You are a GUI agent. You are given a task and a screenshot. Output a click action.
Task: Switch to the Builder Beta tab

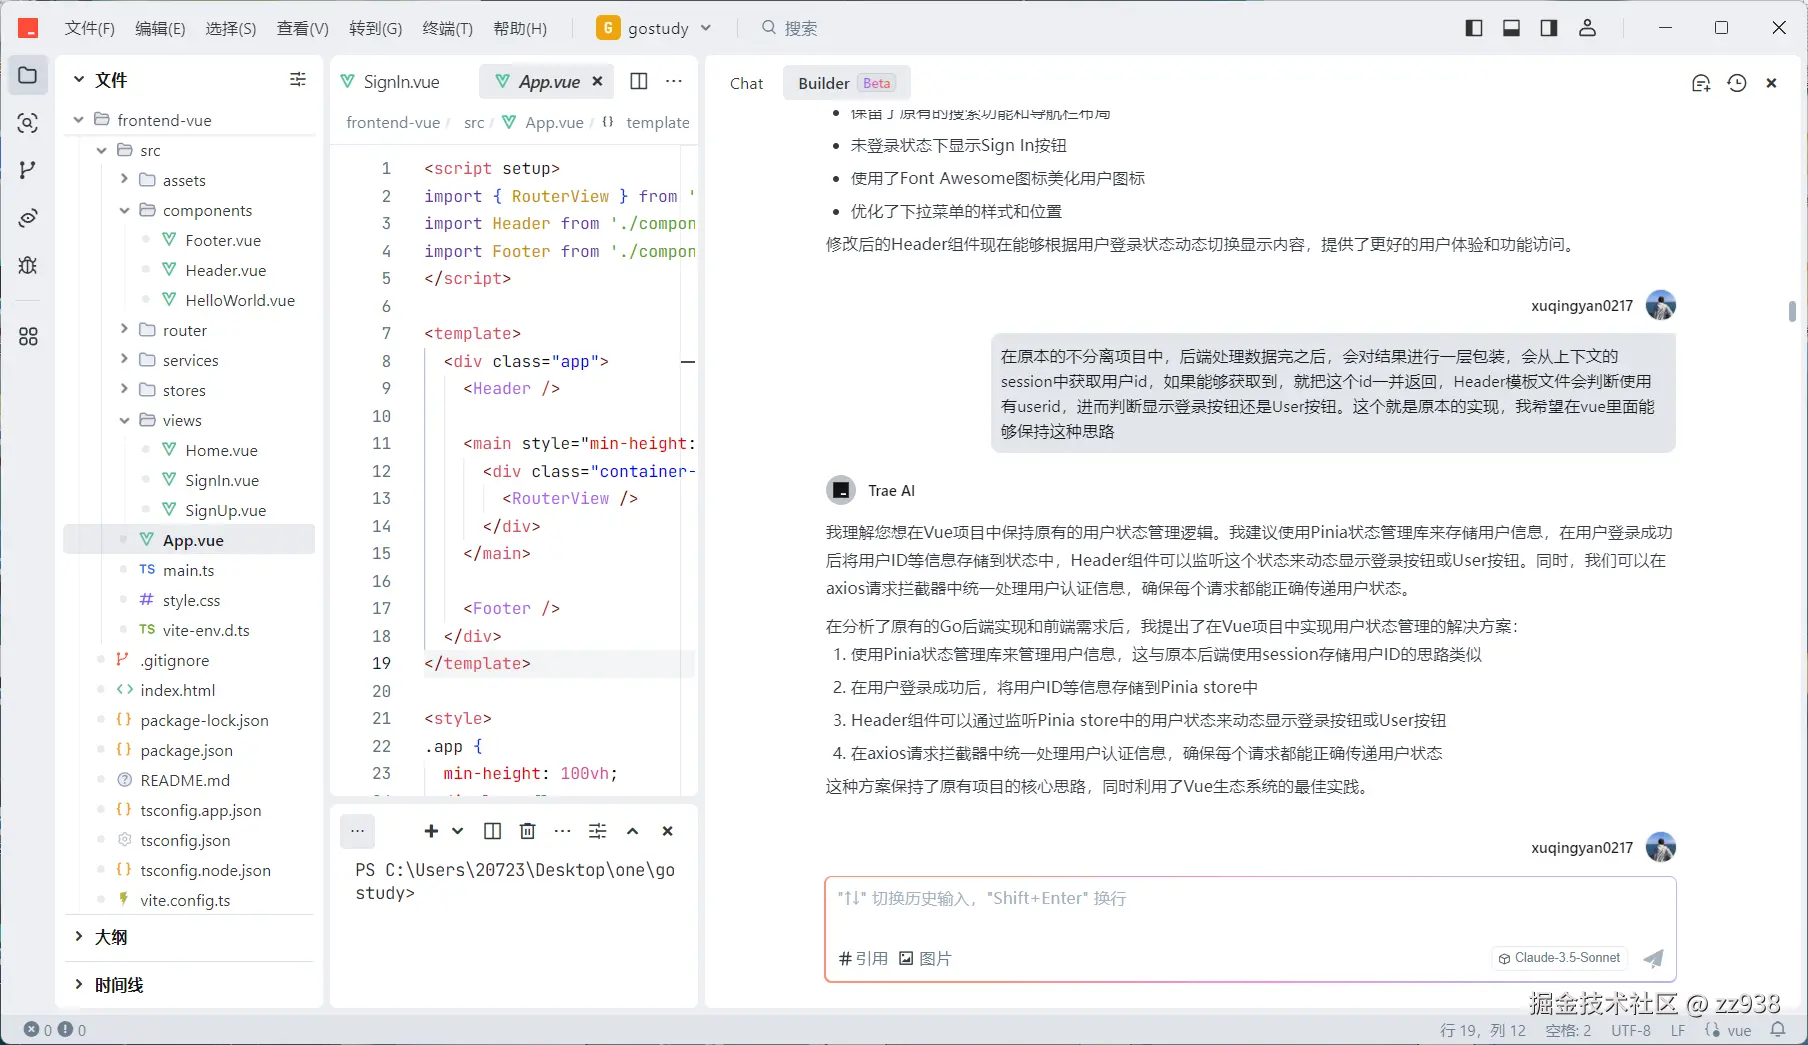coord(846,83)
